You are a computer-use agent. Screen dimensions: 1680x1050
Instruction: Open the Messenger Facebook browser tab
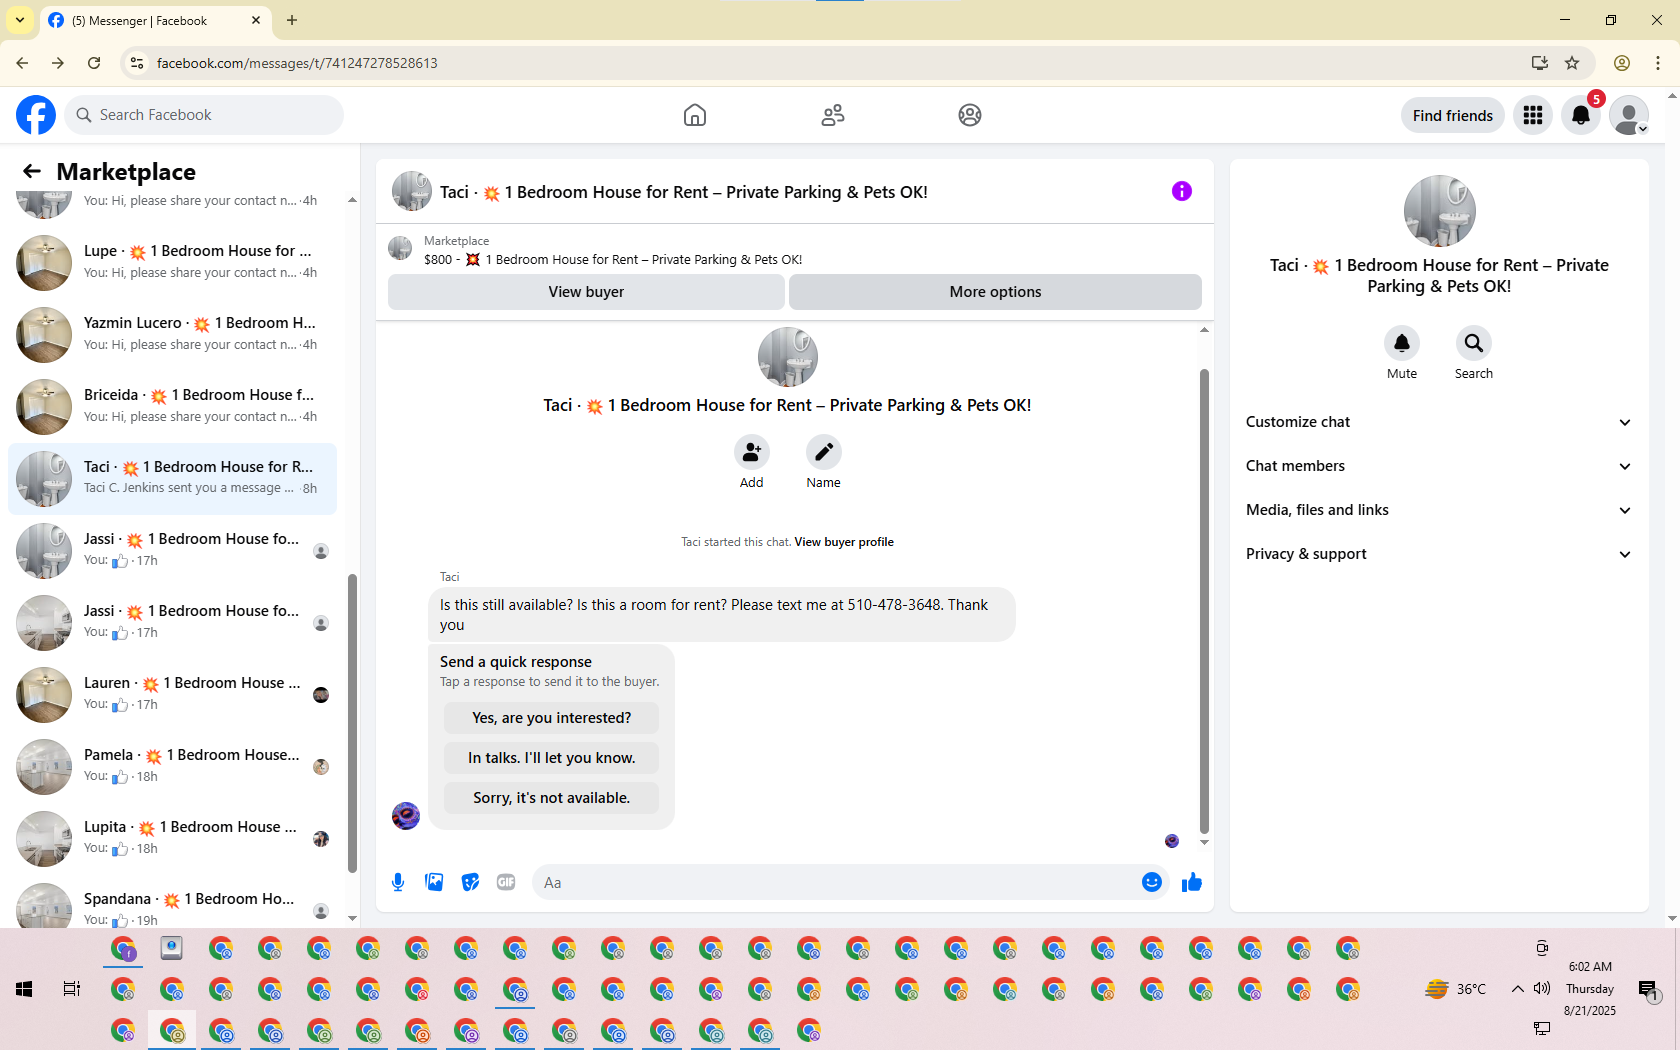pos(155,21)
